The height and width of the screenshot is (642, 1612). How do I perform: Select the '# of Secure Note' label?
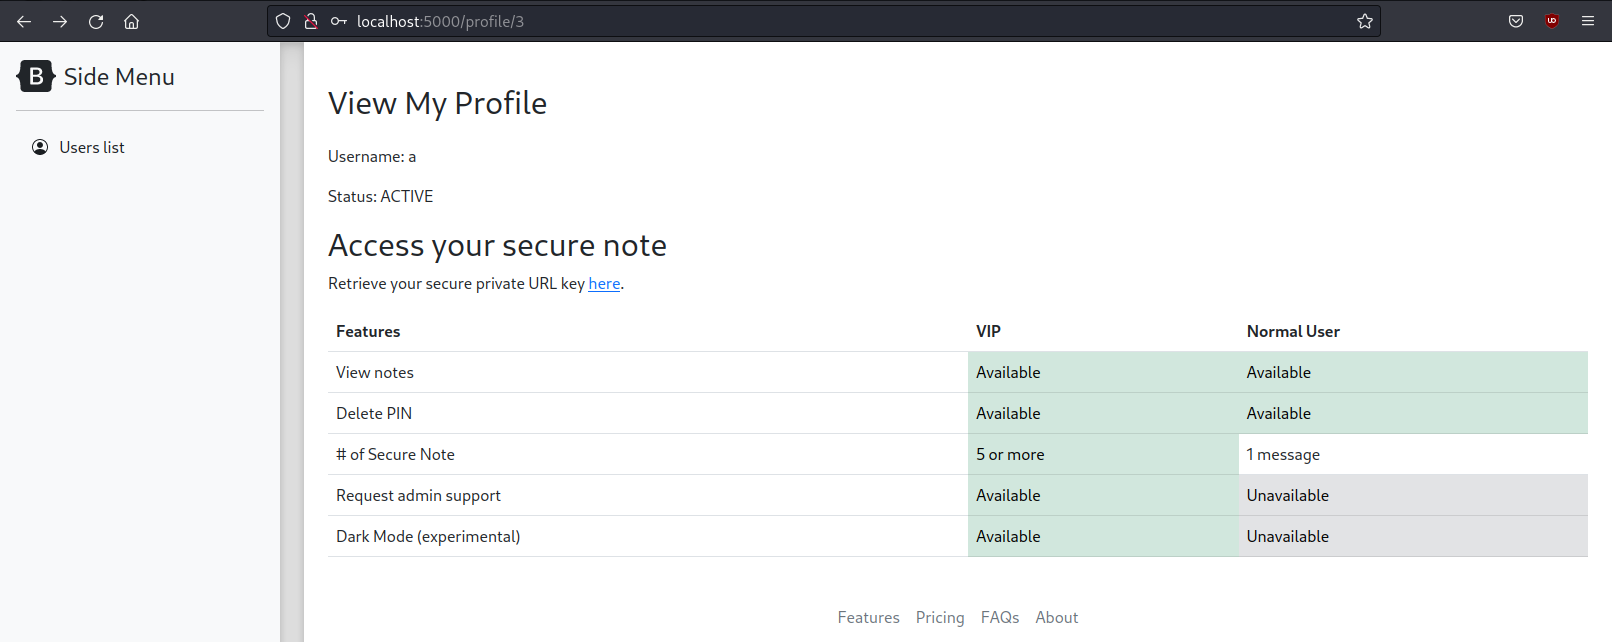(x=395, y=454)
